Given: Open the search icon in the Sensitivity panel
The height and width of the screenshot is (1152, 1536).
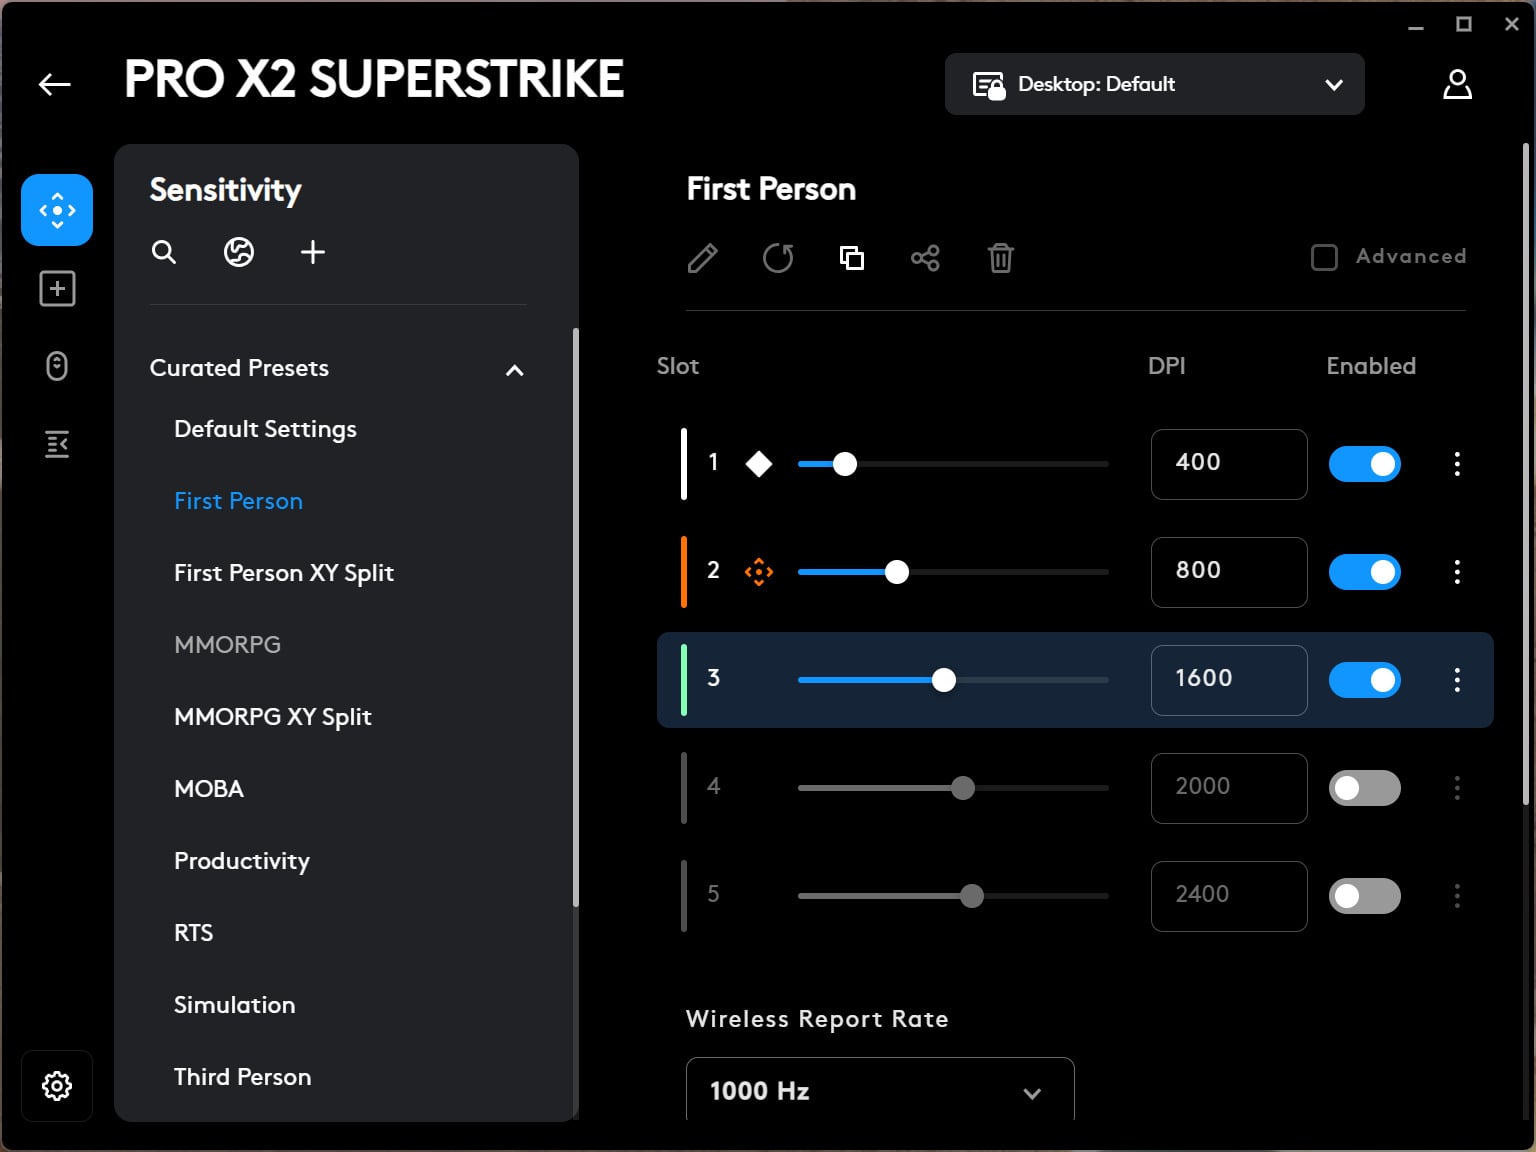Looking at the screenshot, I should point(164,252).
